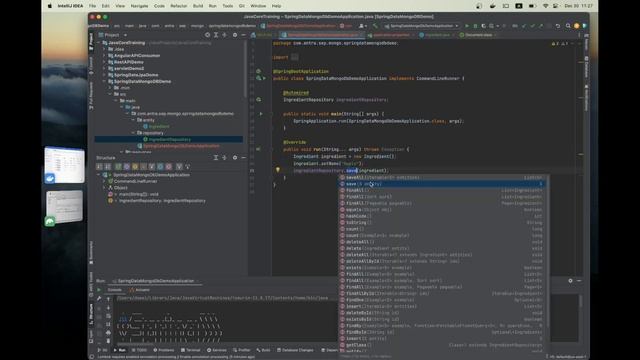640x360 pixels.
Task: Open Database tool window on right strip
Action: [x=586, y=67]
